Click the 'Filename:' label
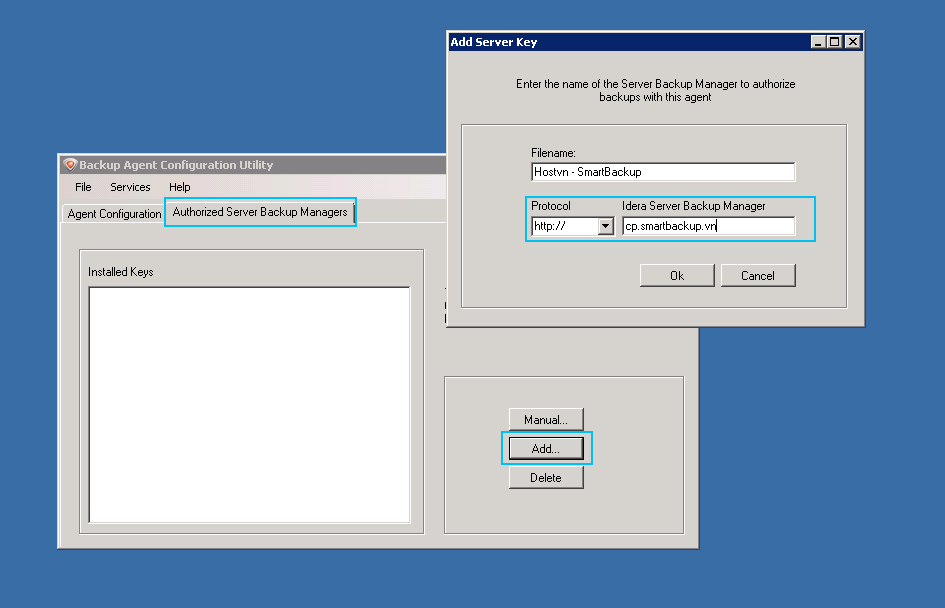945x608 pixels. click(553, 153)
